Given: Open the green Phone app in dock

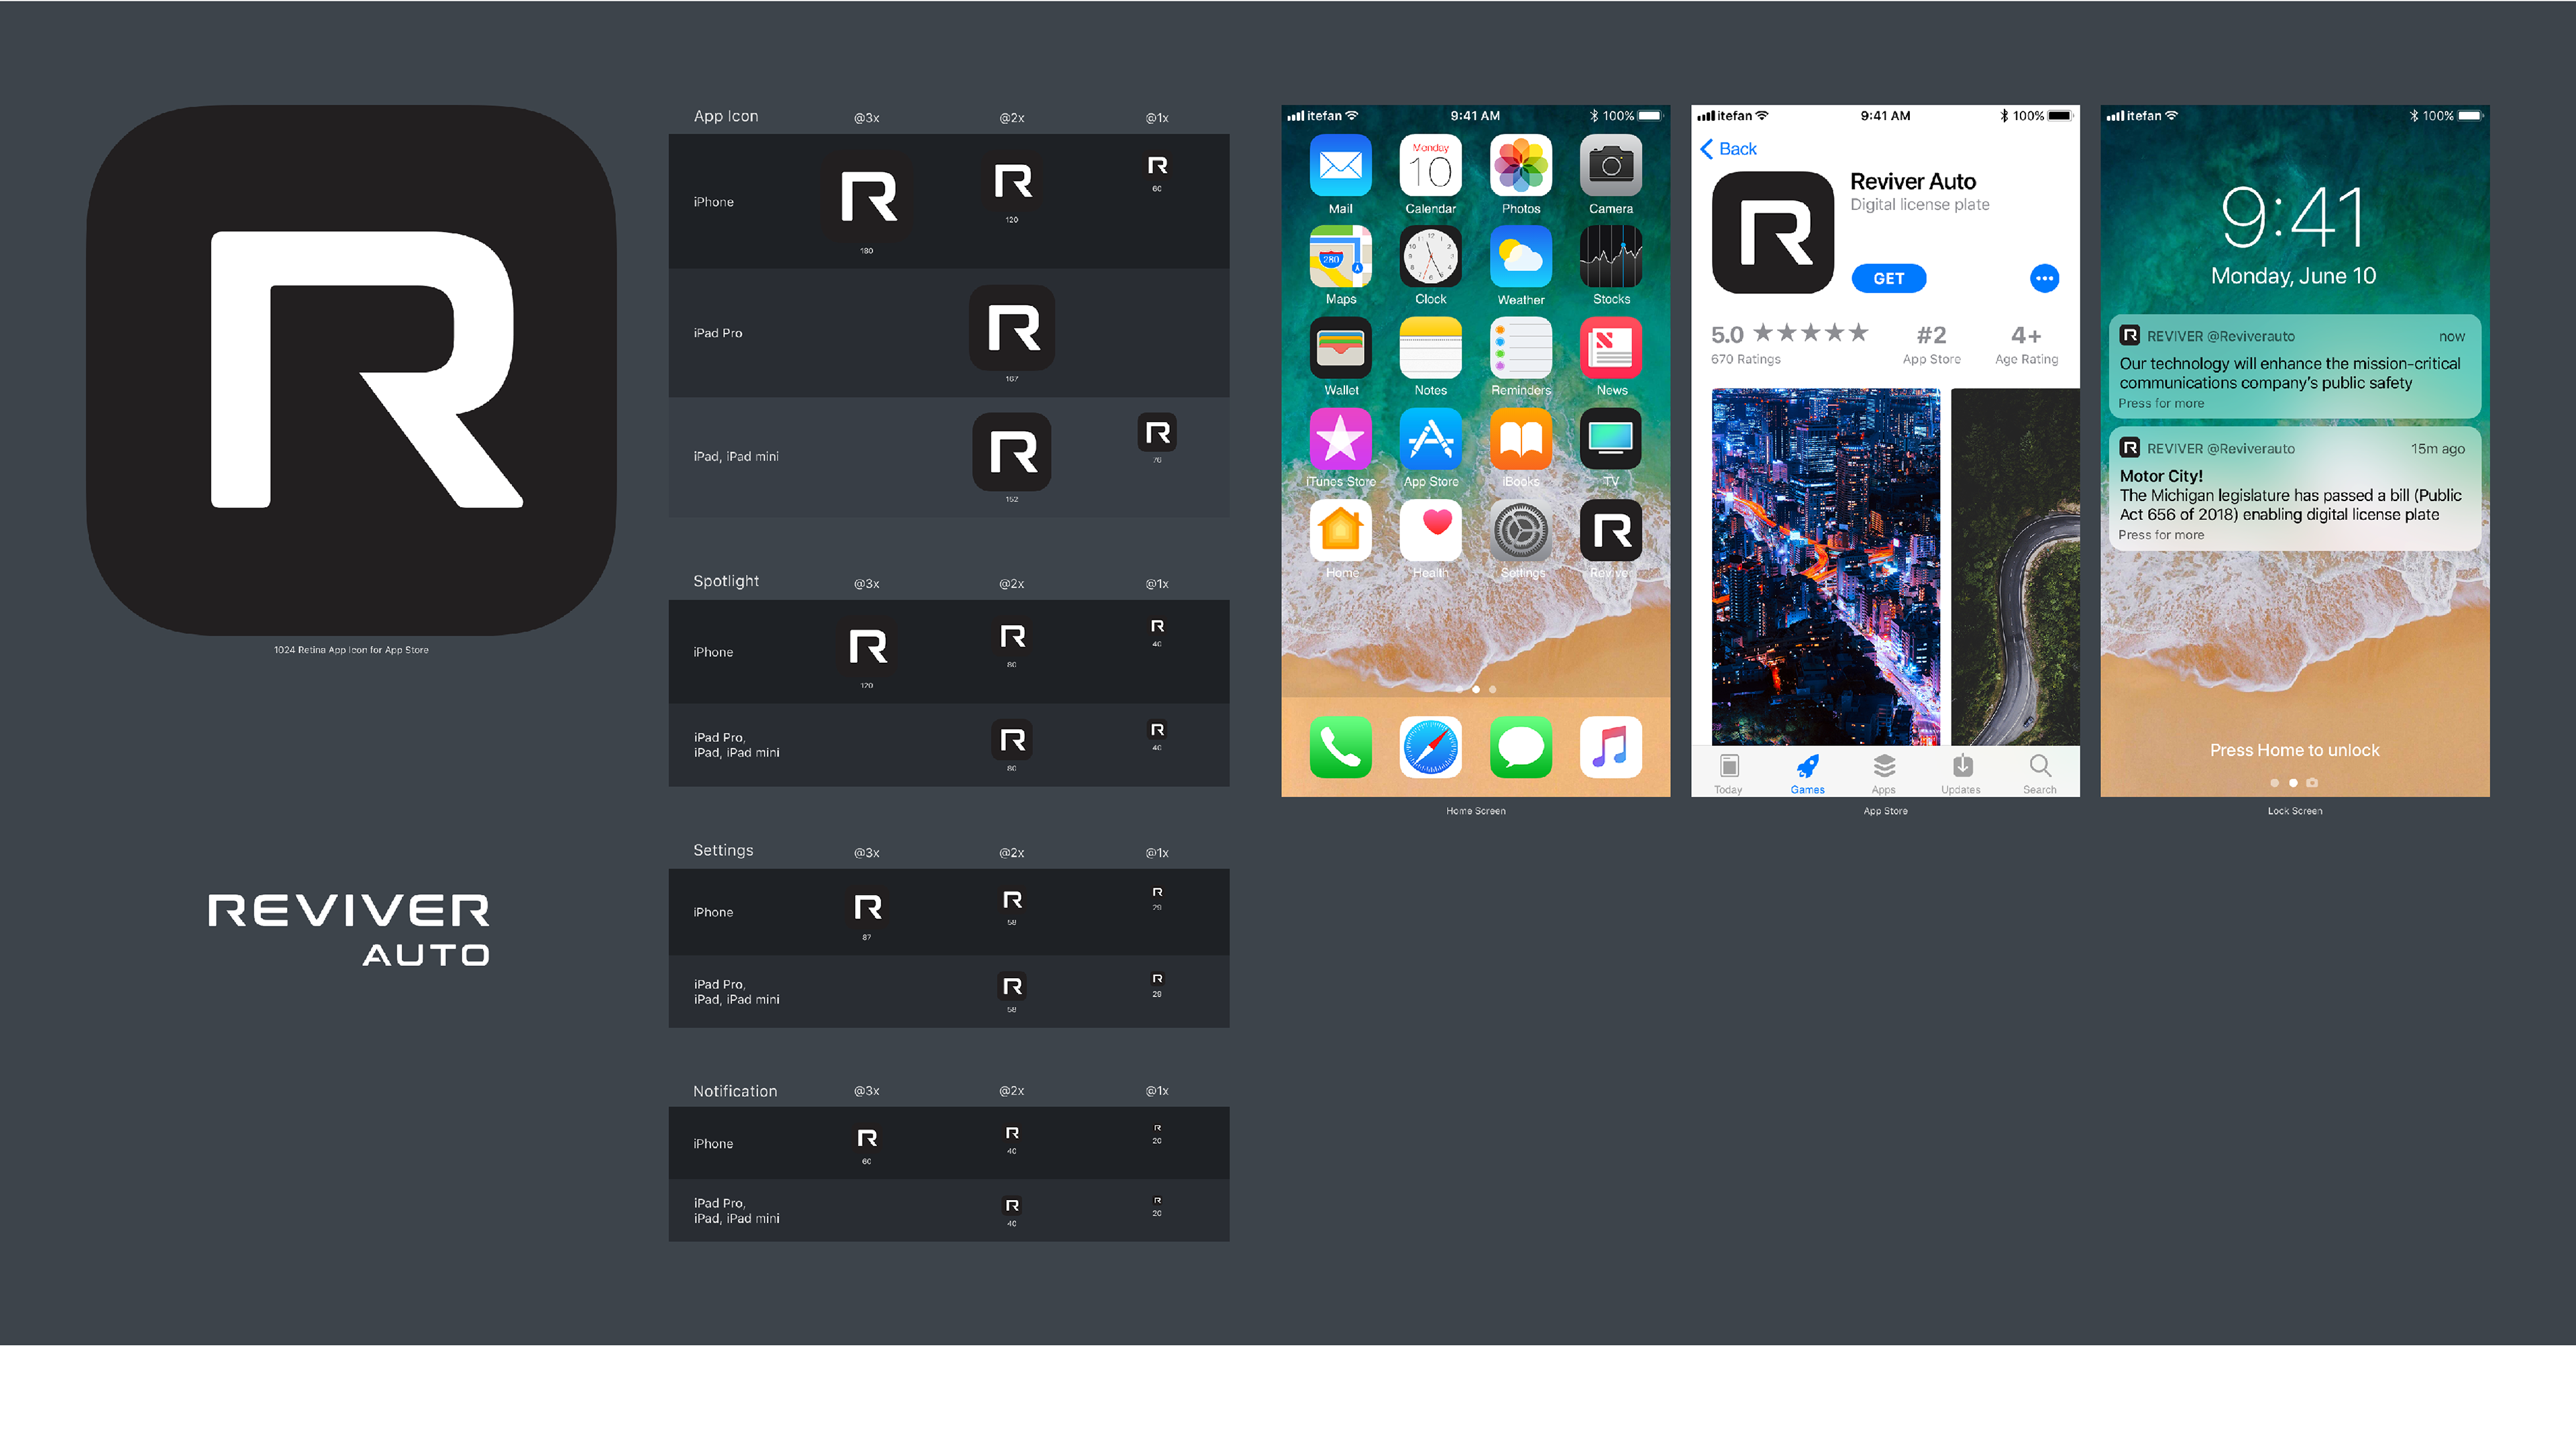Looking at the screenshot, I should [1340, 747].
